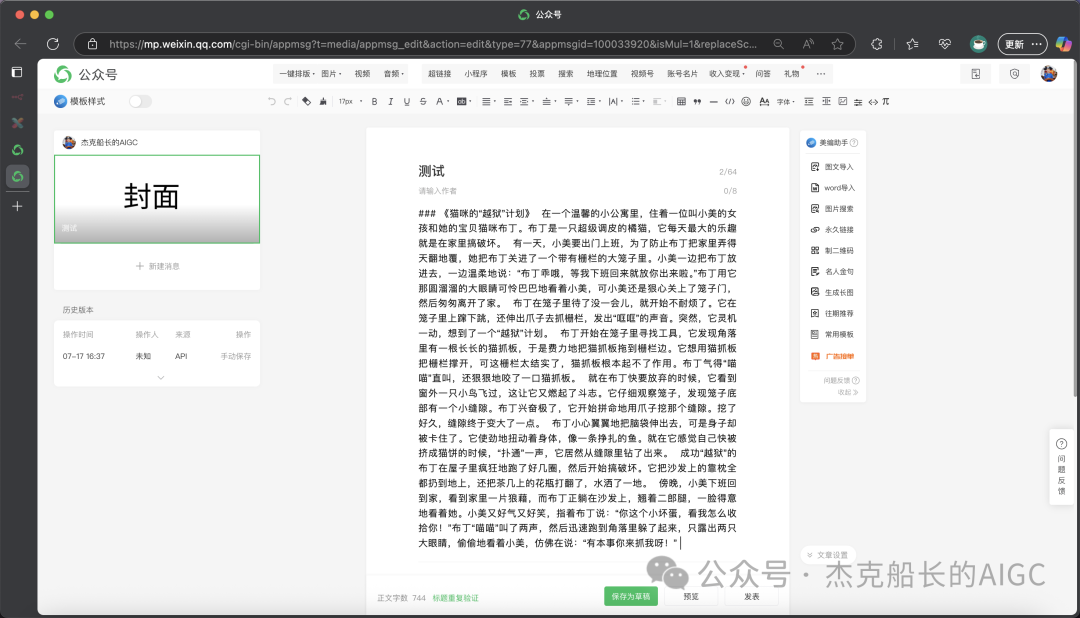Click the 超链接 menu item
Screen dimensions: 1080x618
click(x=439, y=74)
